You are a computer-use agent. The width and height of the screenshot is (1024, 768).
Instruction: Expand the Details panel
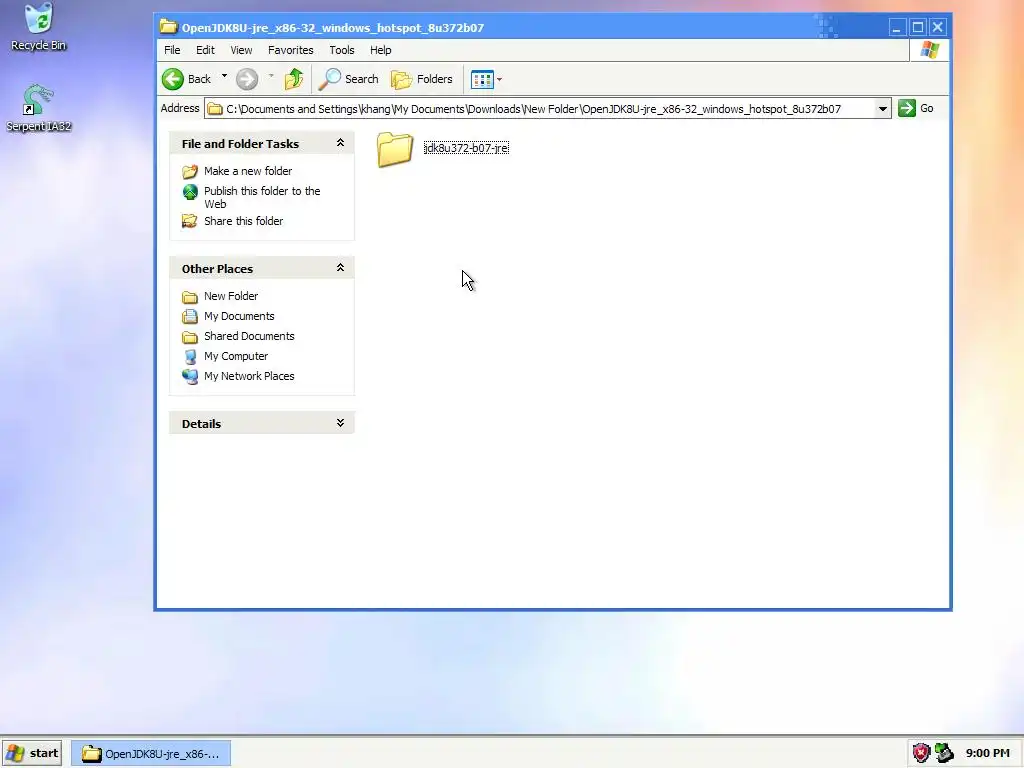pos(340,423)
